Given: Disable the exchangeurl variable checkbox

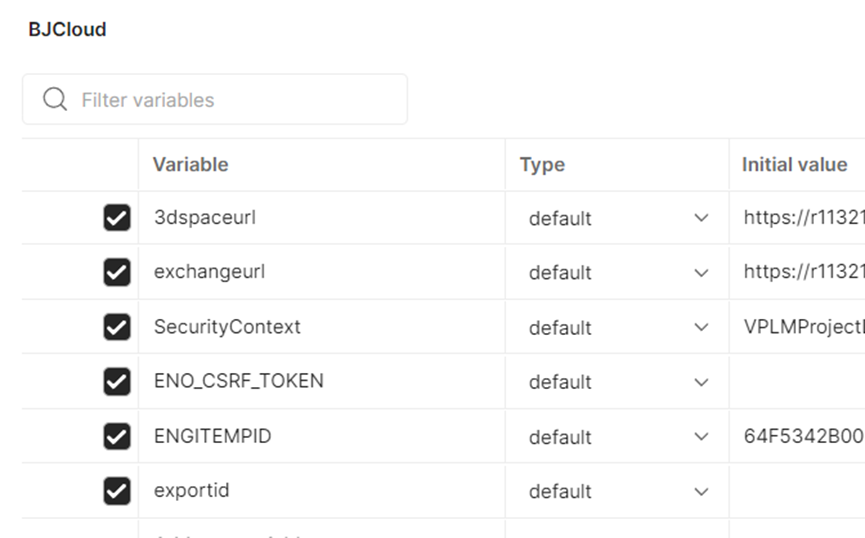Looking at the screenshot, I should 117,272.
